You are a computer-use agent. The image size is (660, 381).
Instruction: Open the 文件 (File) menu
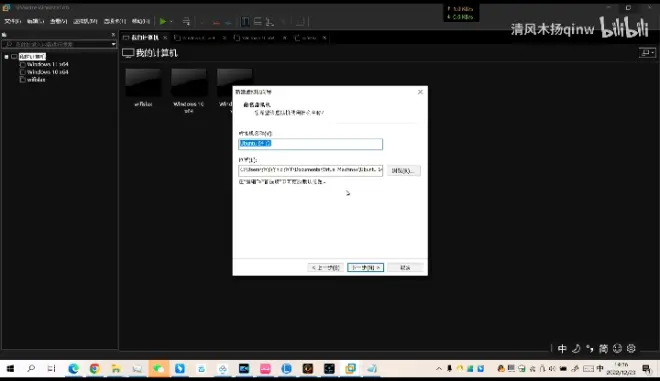(12, 21)
